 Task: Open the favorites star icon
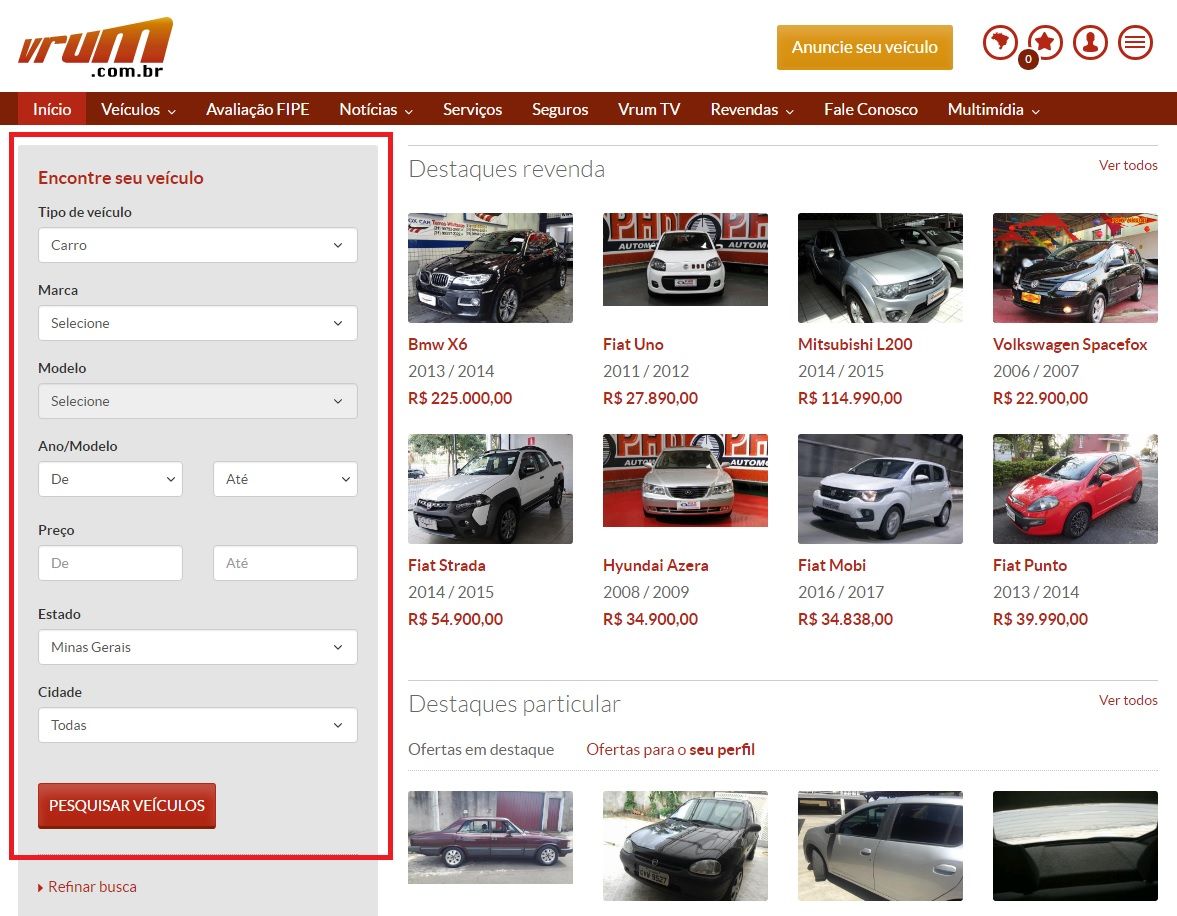coord(1046,43)
